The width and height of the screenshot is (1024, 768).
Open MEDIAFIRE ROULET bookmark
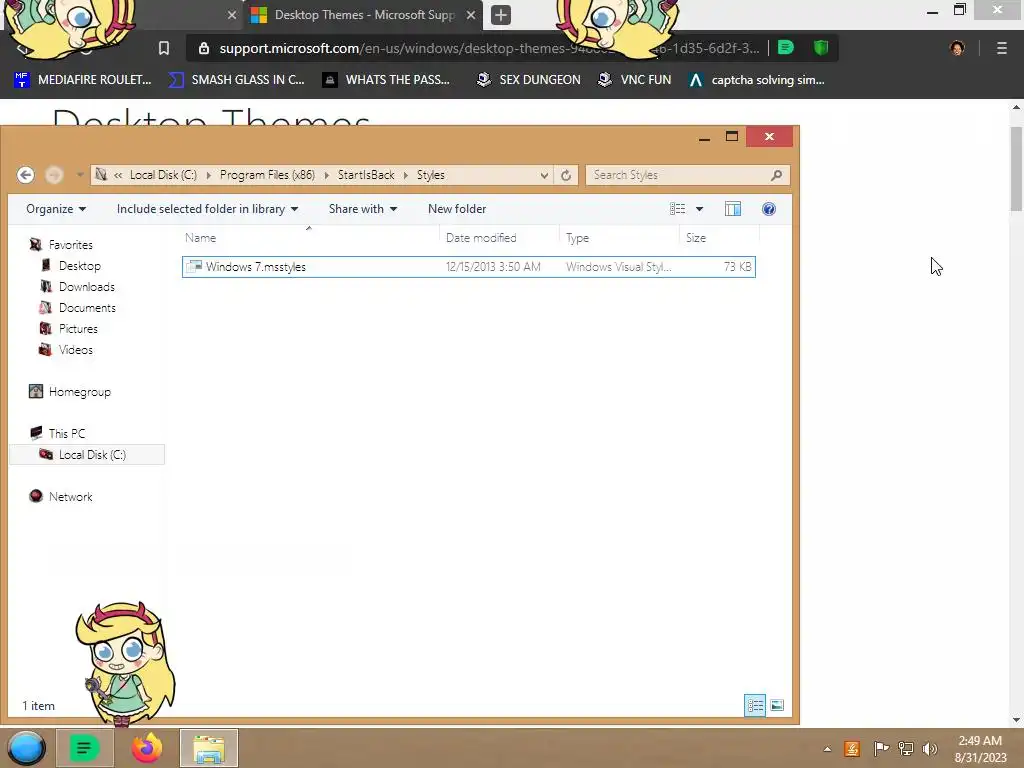[83, 80]
